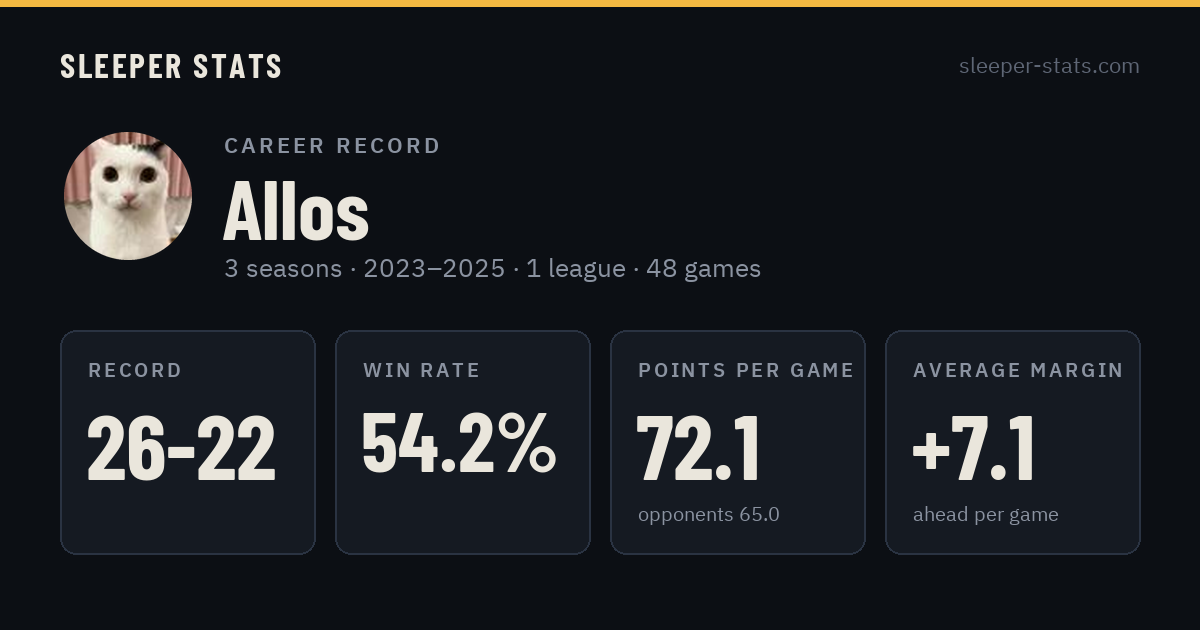Click the white cat profile avatar
The image size is (1200, 630).
coord(128,196)
